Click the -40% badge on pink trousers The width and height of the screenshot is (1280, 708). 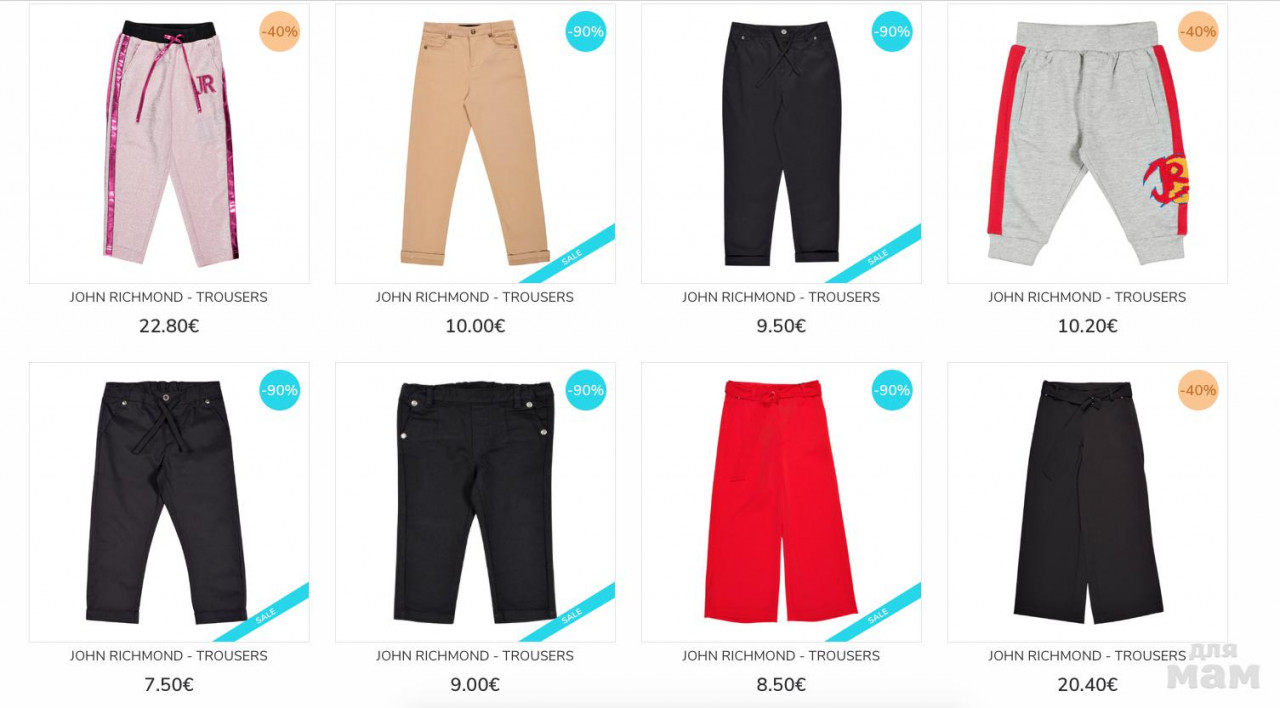tap(280, 31)
